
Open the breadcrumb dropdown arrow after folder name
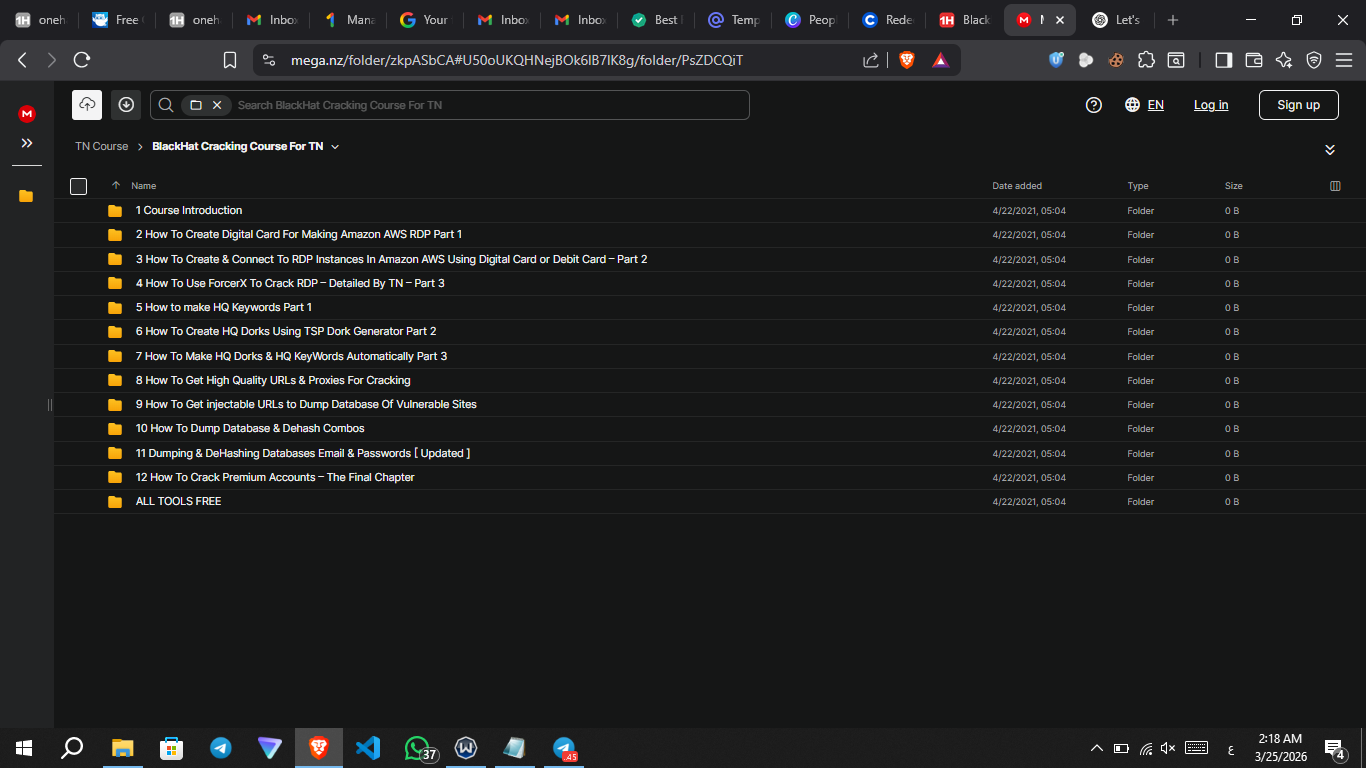(335, 147)
